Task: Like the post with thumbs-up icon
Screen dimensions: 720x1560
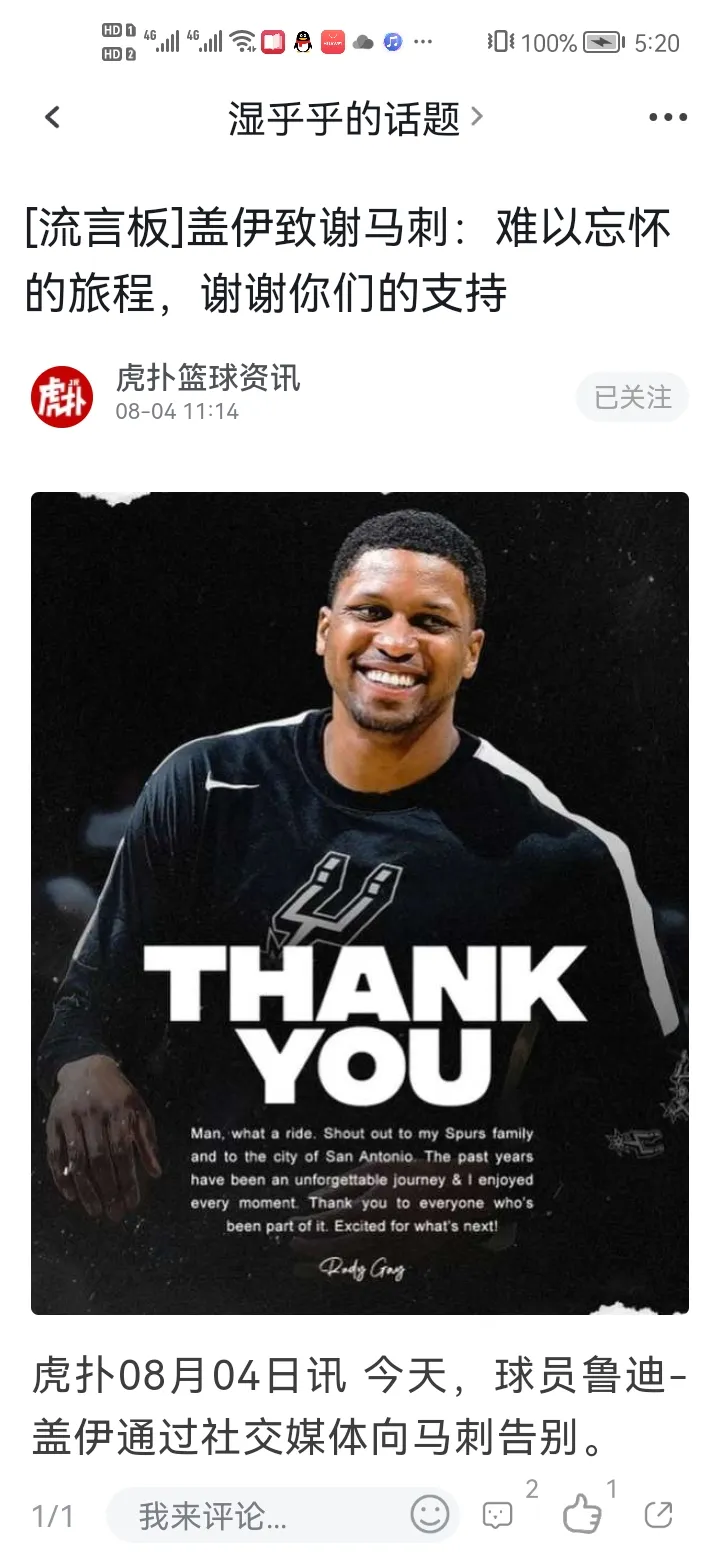Action: [581, 1515]
